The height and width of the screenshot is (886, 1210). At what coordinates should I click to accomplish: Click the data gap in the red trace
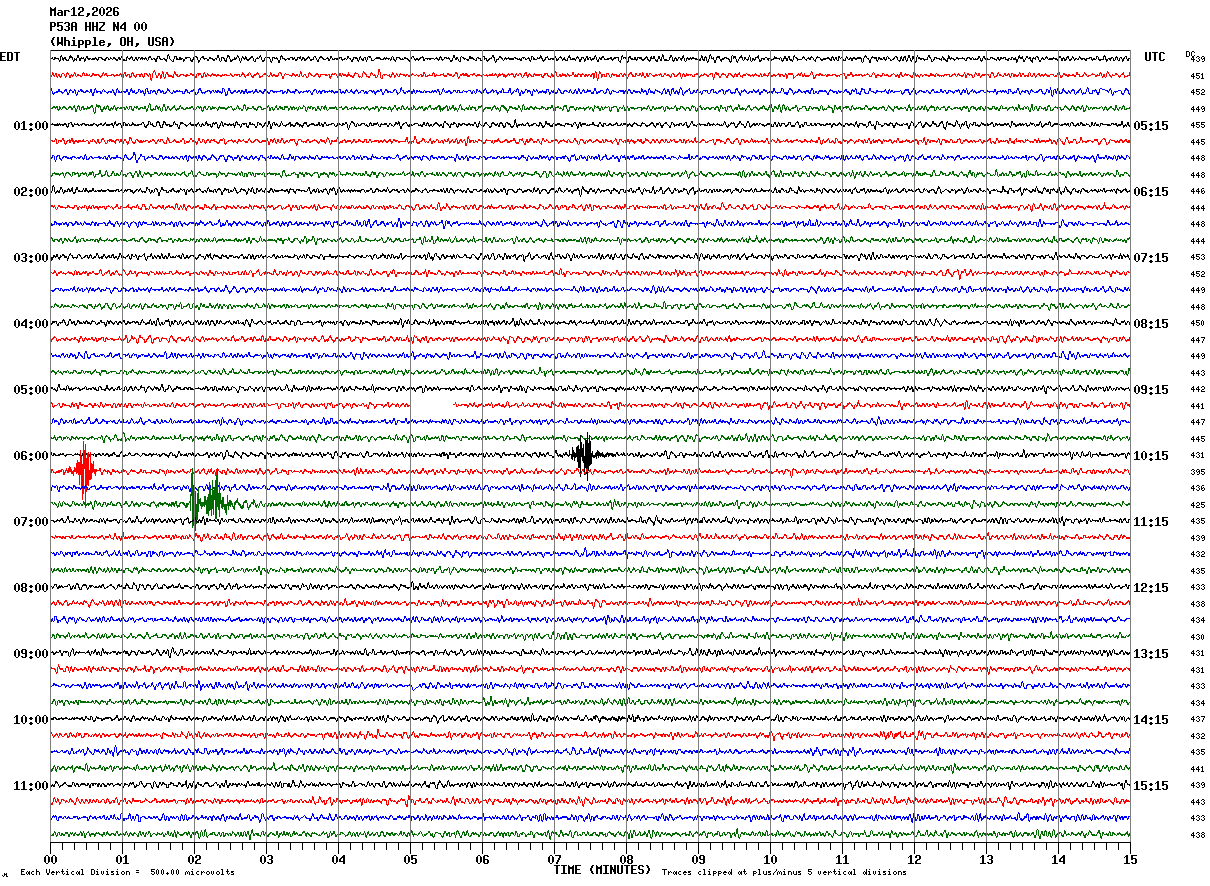click(432, 405)
